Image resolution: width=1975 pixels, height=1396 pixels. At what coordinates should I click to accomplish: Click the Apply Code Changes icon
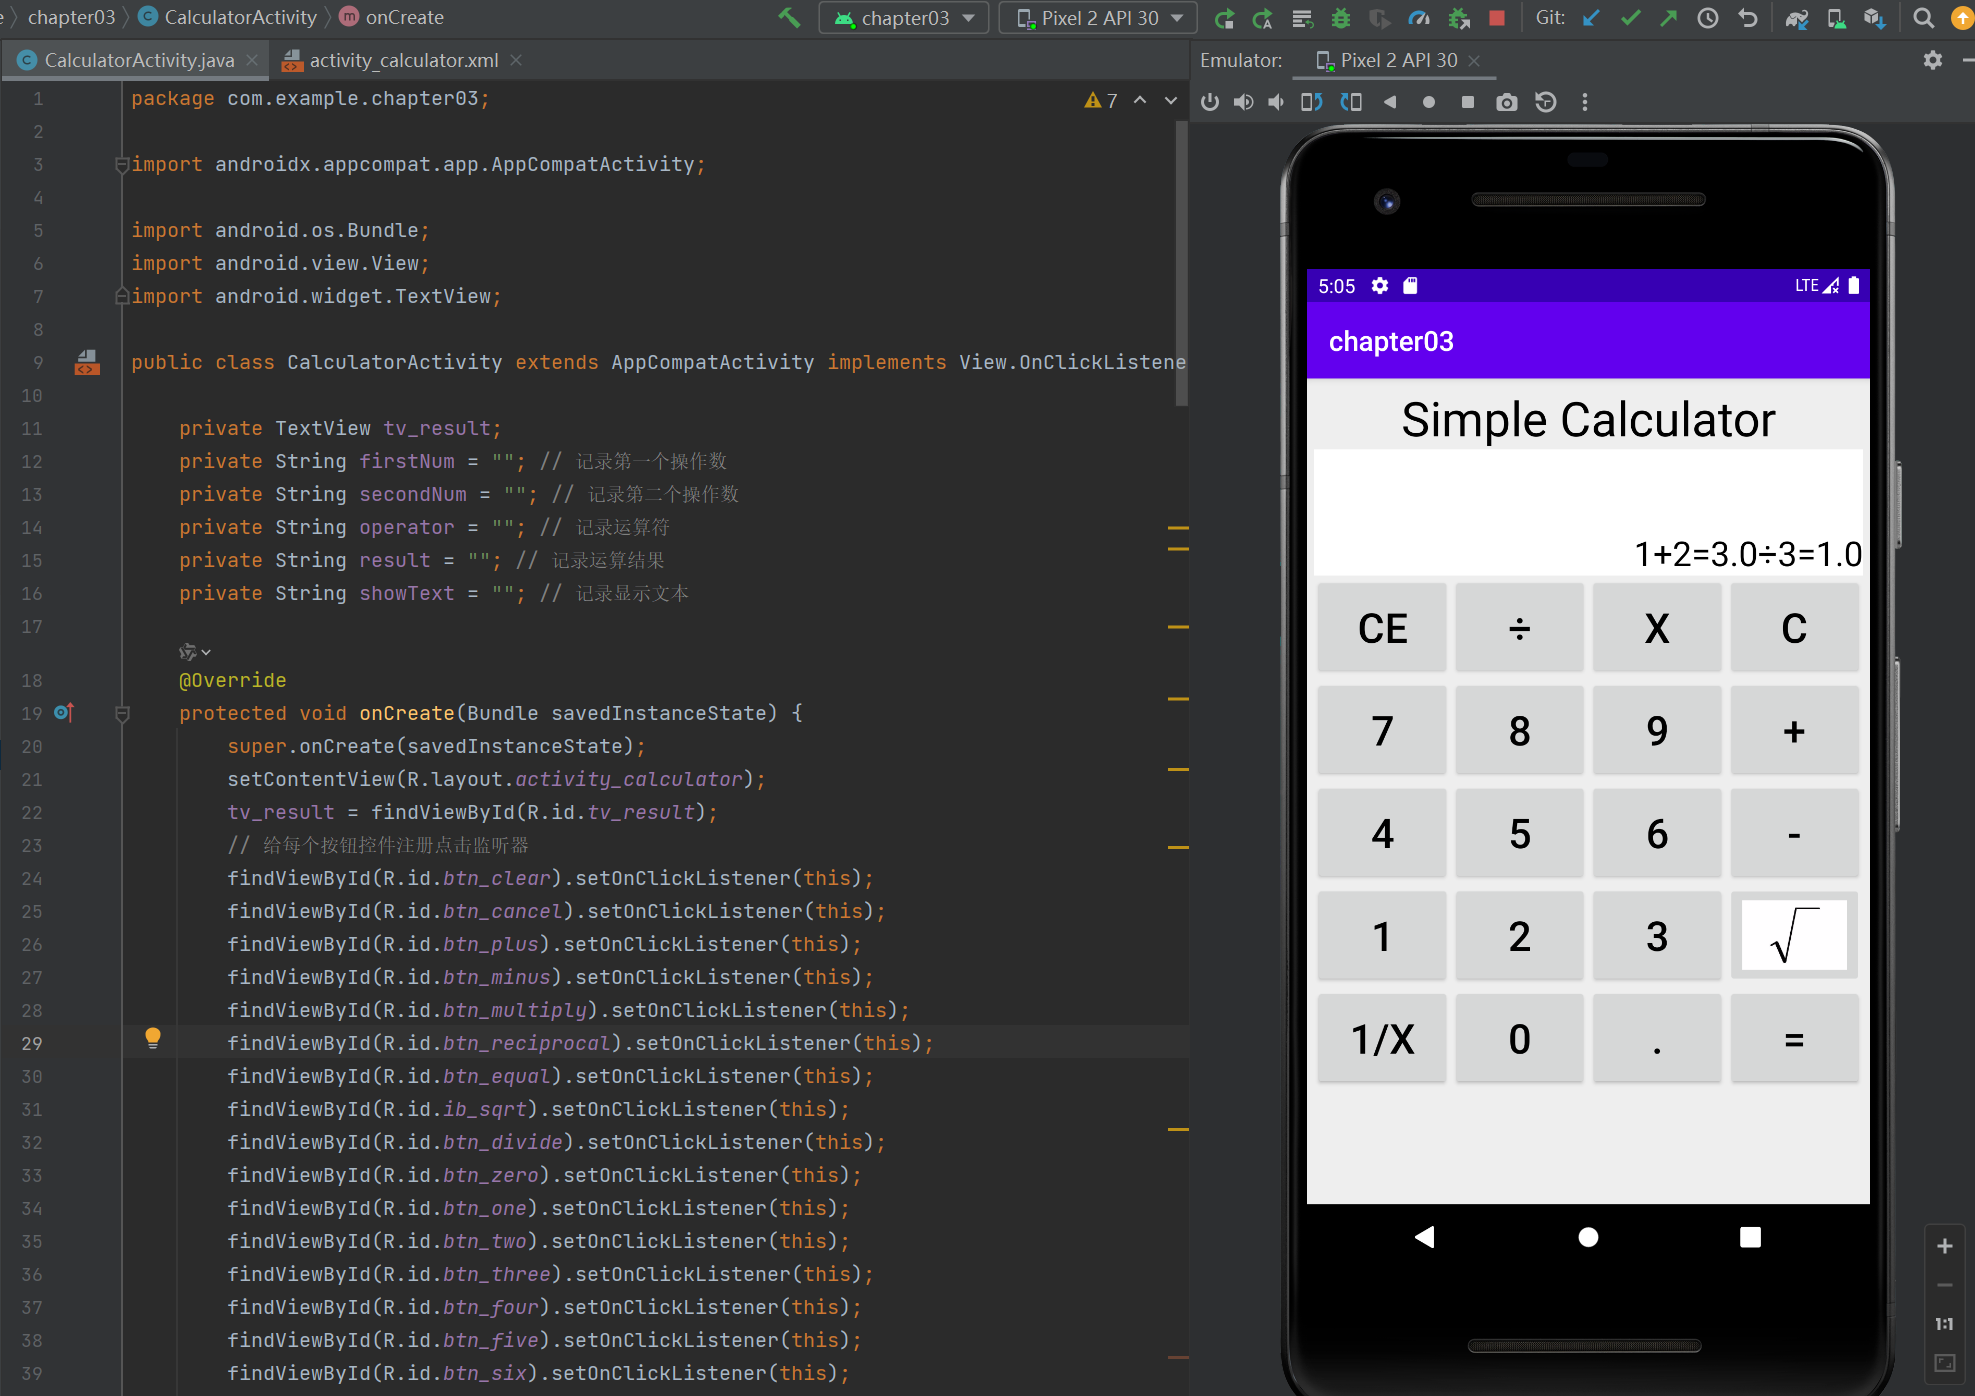pos(1302,18)
